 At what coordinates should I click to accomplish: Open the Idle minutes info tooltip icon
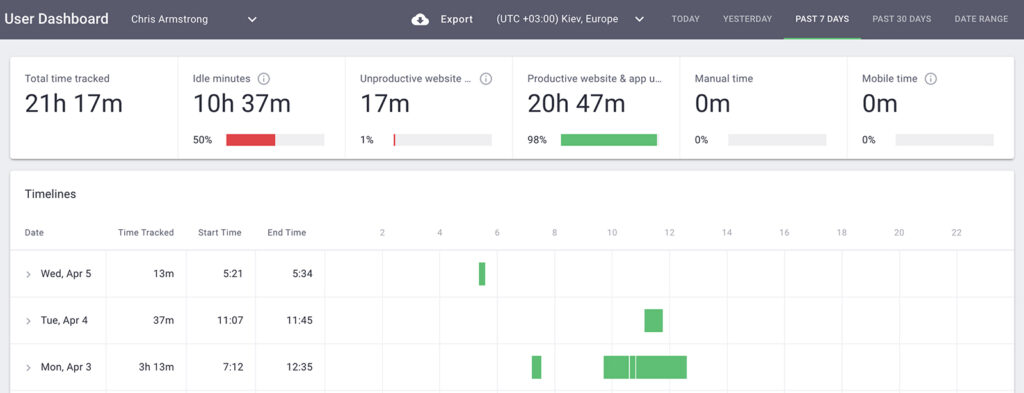point(264,78)
